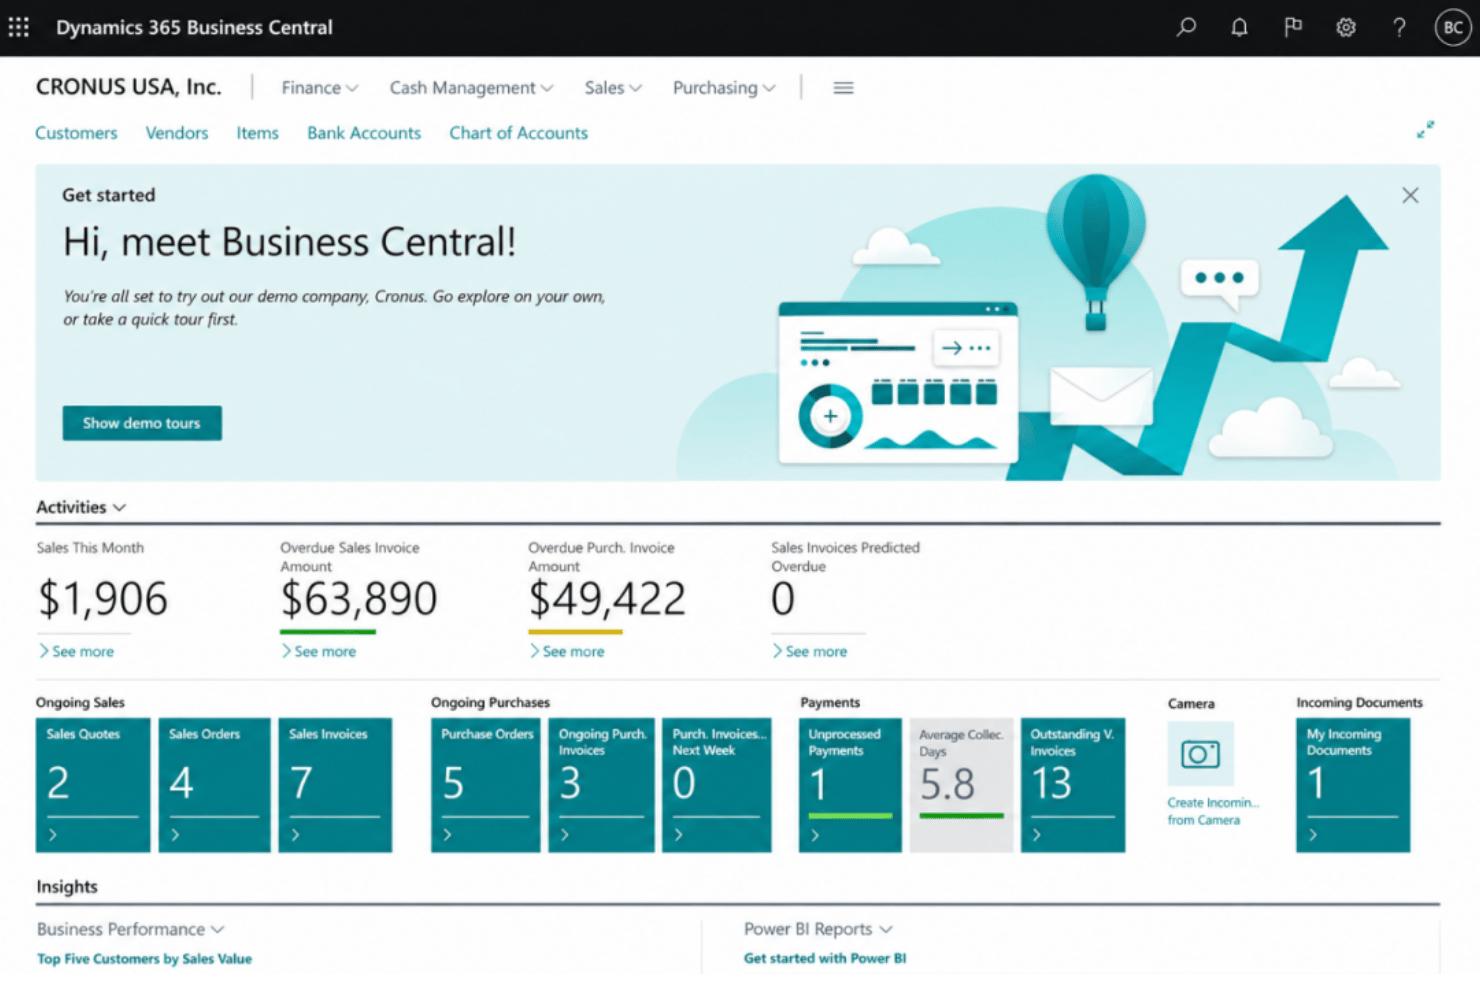Expand the Finance menu
The image size is (1480, 987).
click(x=319, y=88)
